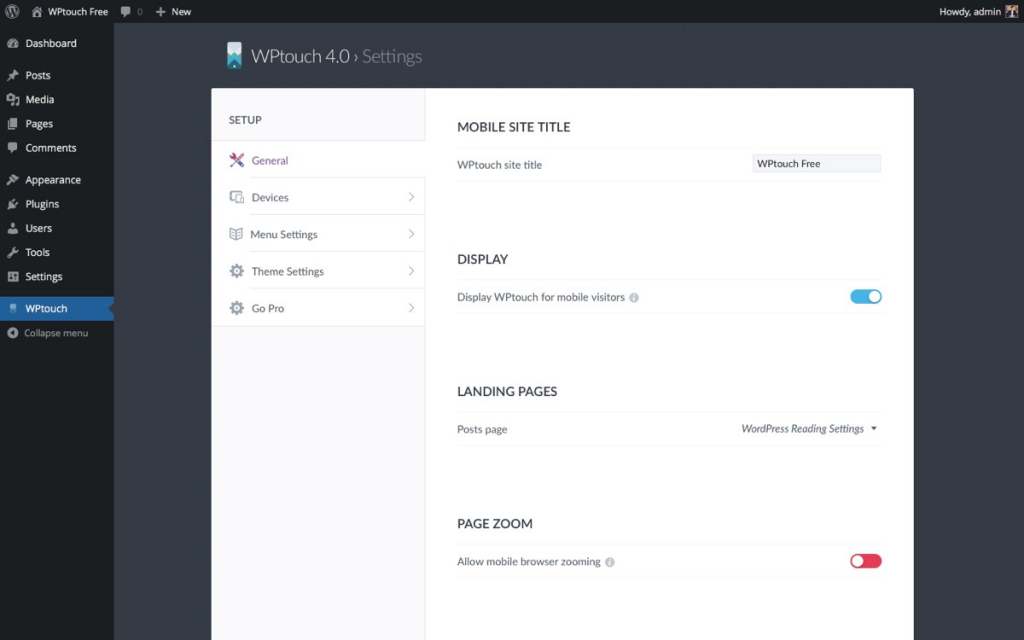The image size is (1024, 640).
Task: Open Dashboard in admin menu
Action: click(51, 44)
